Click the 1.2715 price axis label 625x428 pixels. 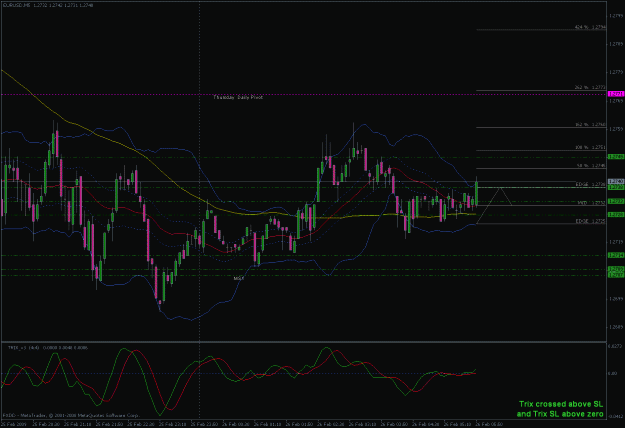click(616, 242)
